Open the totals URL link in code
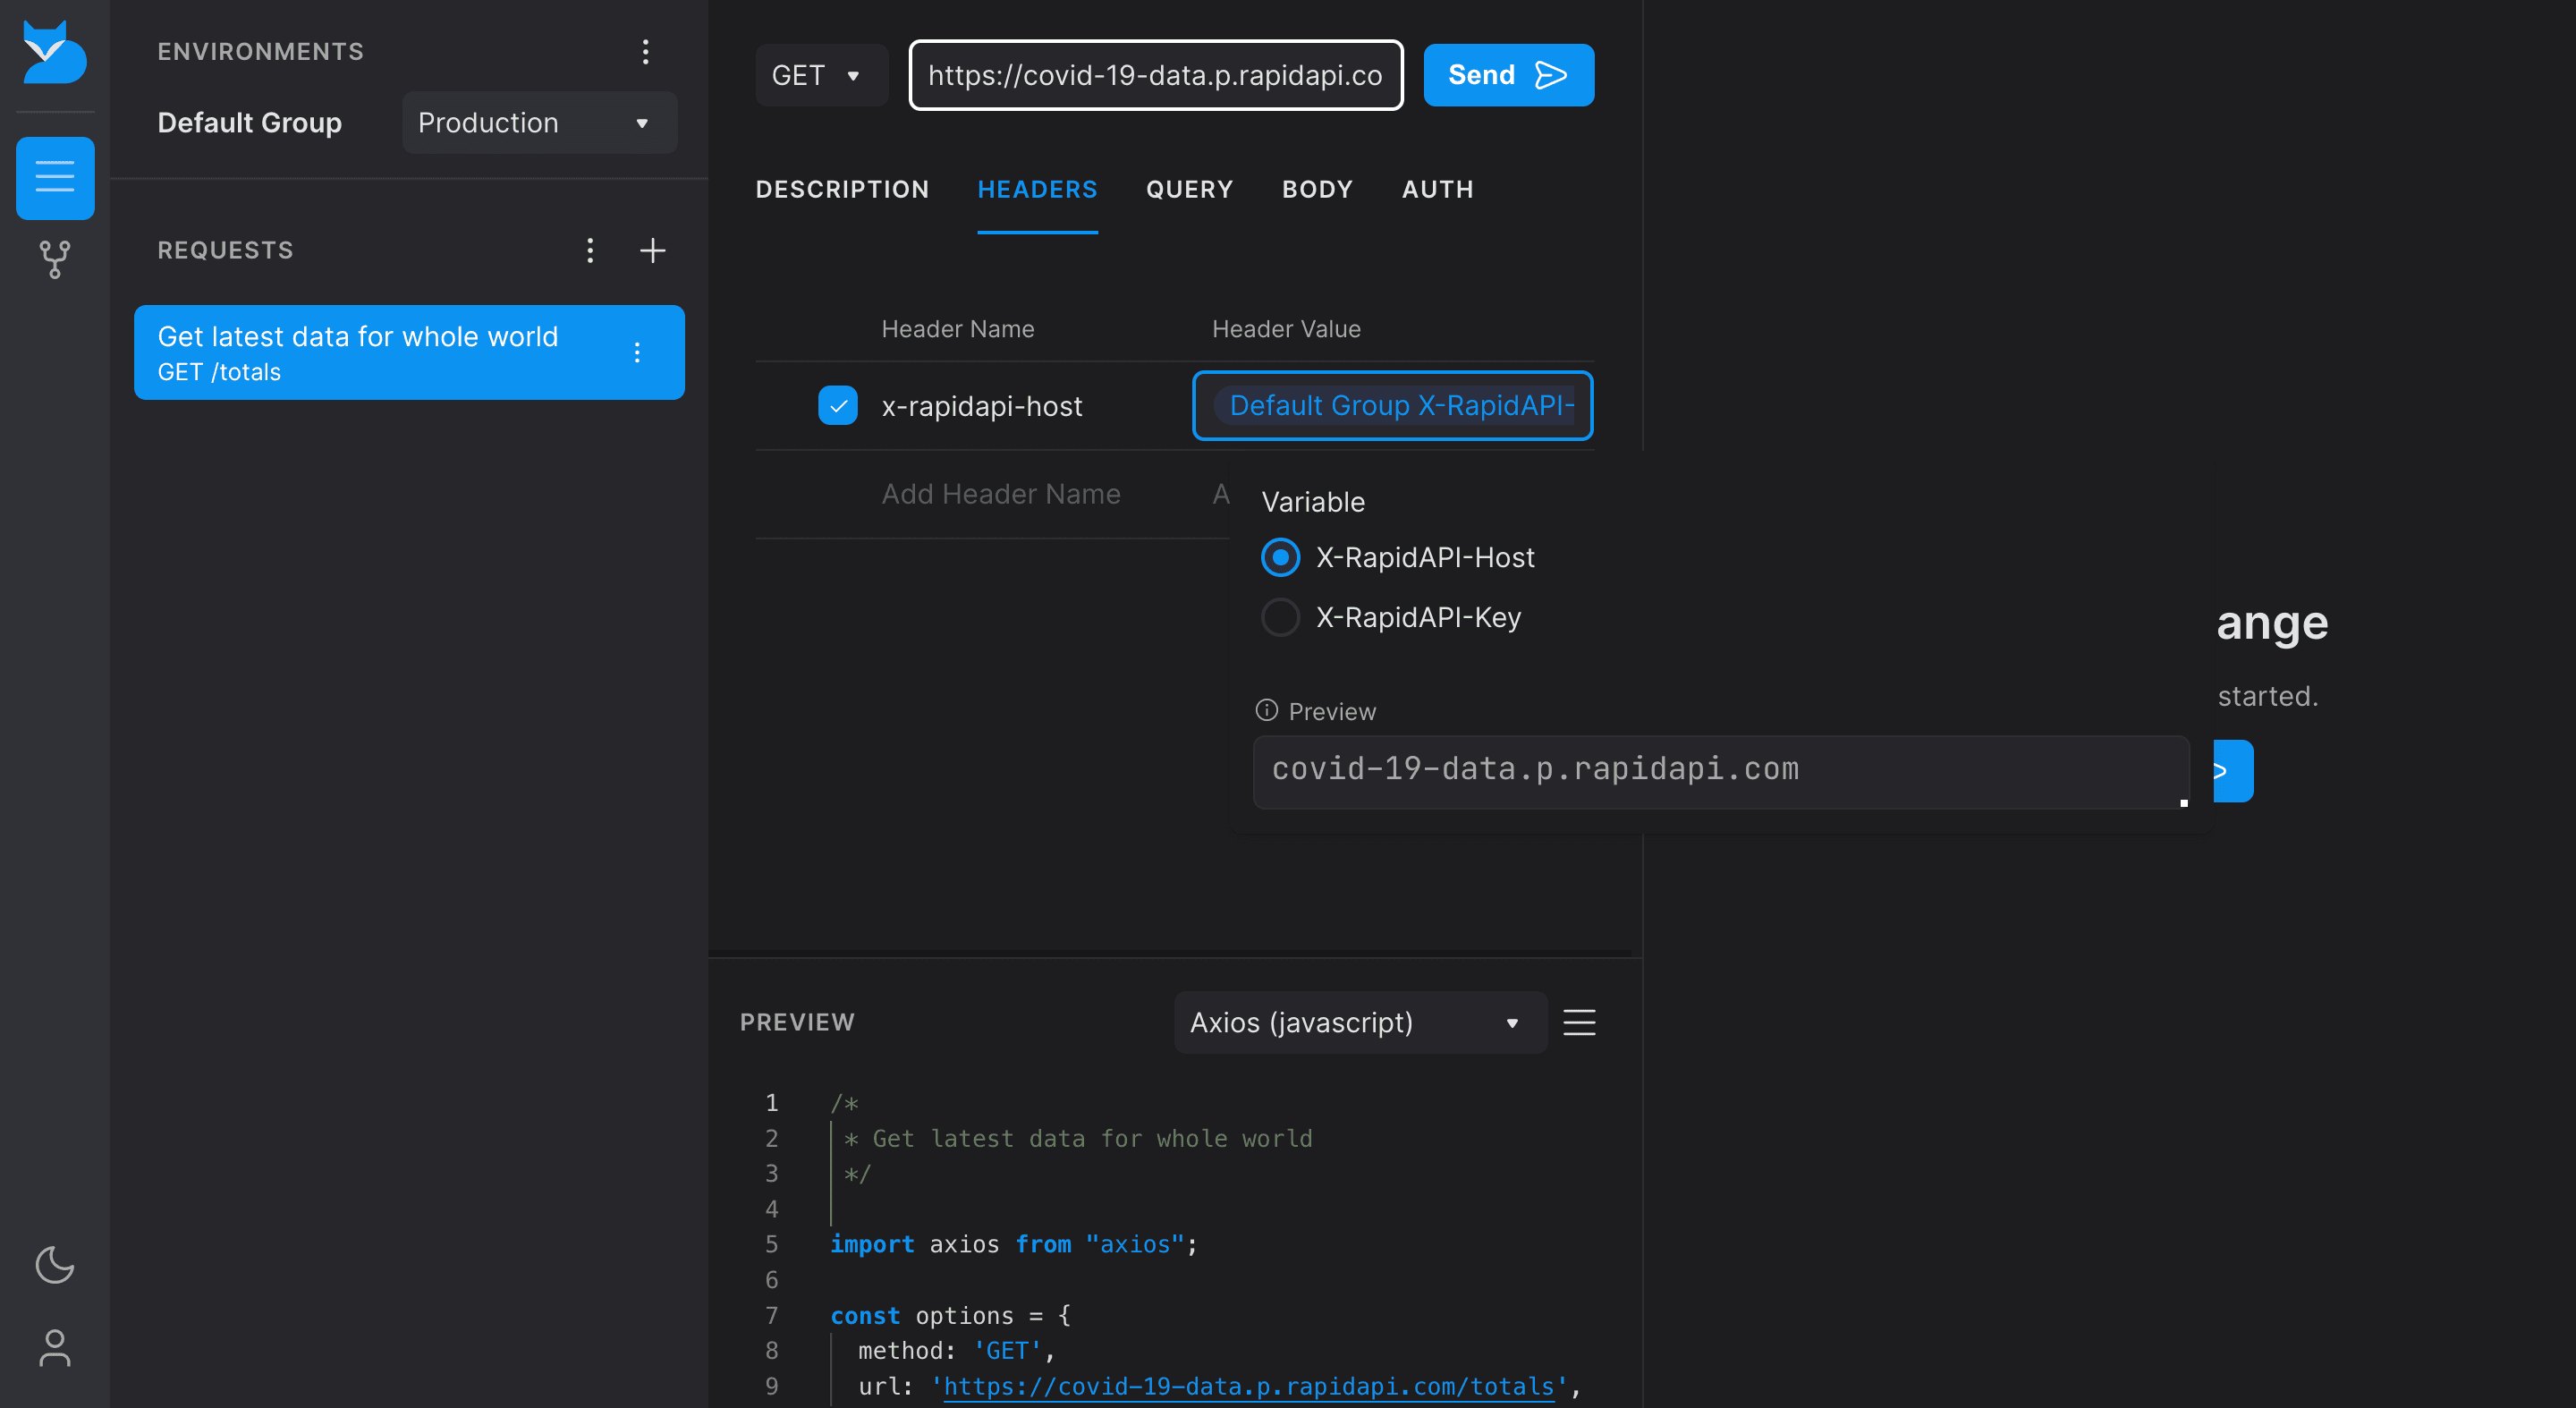The image size is (2576, 1408). [1248, 1386]
